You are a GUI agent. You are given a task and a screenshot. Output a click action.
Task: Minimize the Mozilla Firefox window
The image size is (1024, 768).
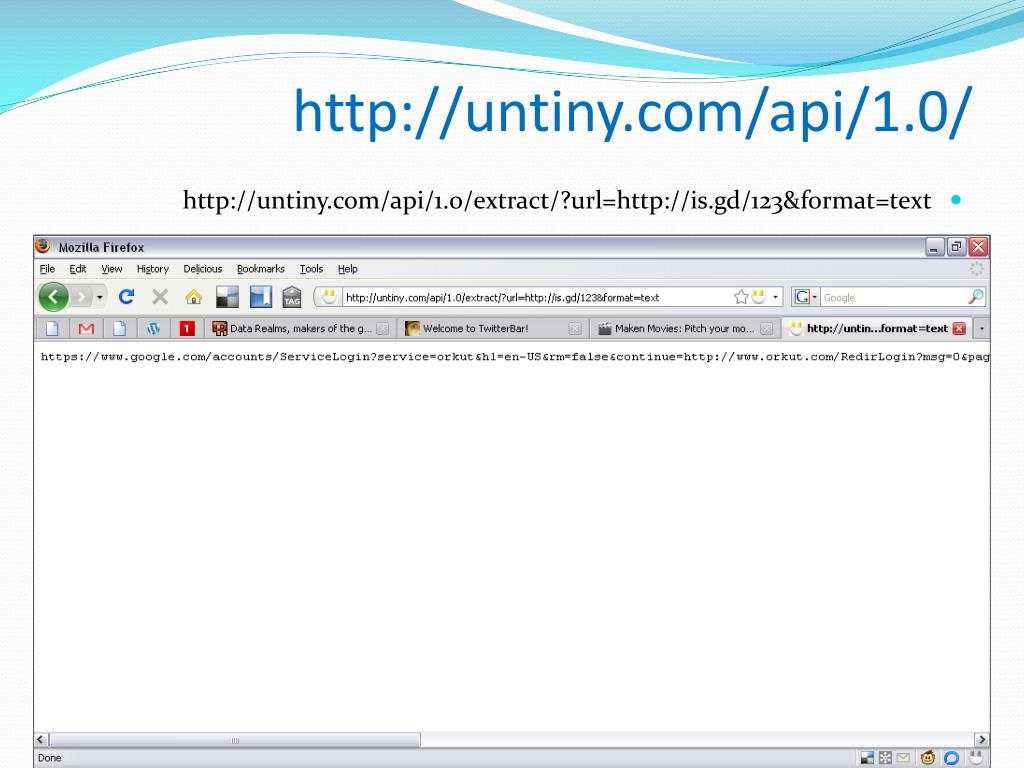(935, 247)
